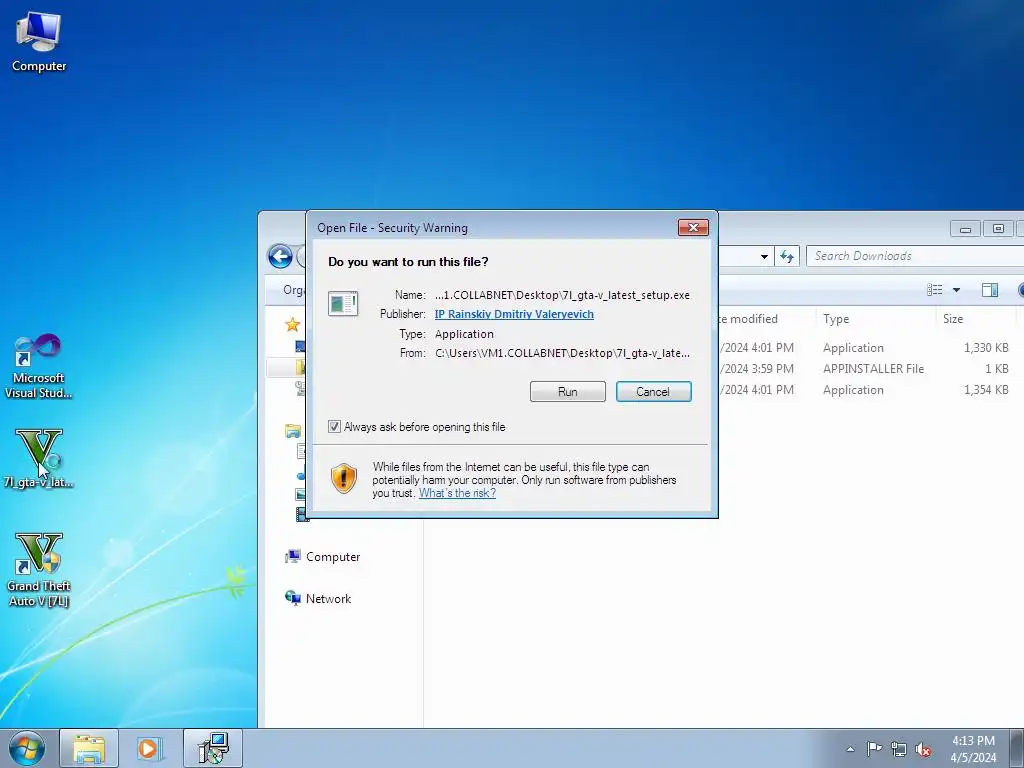Toggle the preview pane icon
1024x768 pixels.
989,289
